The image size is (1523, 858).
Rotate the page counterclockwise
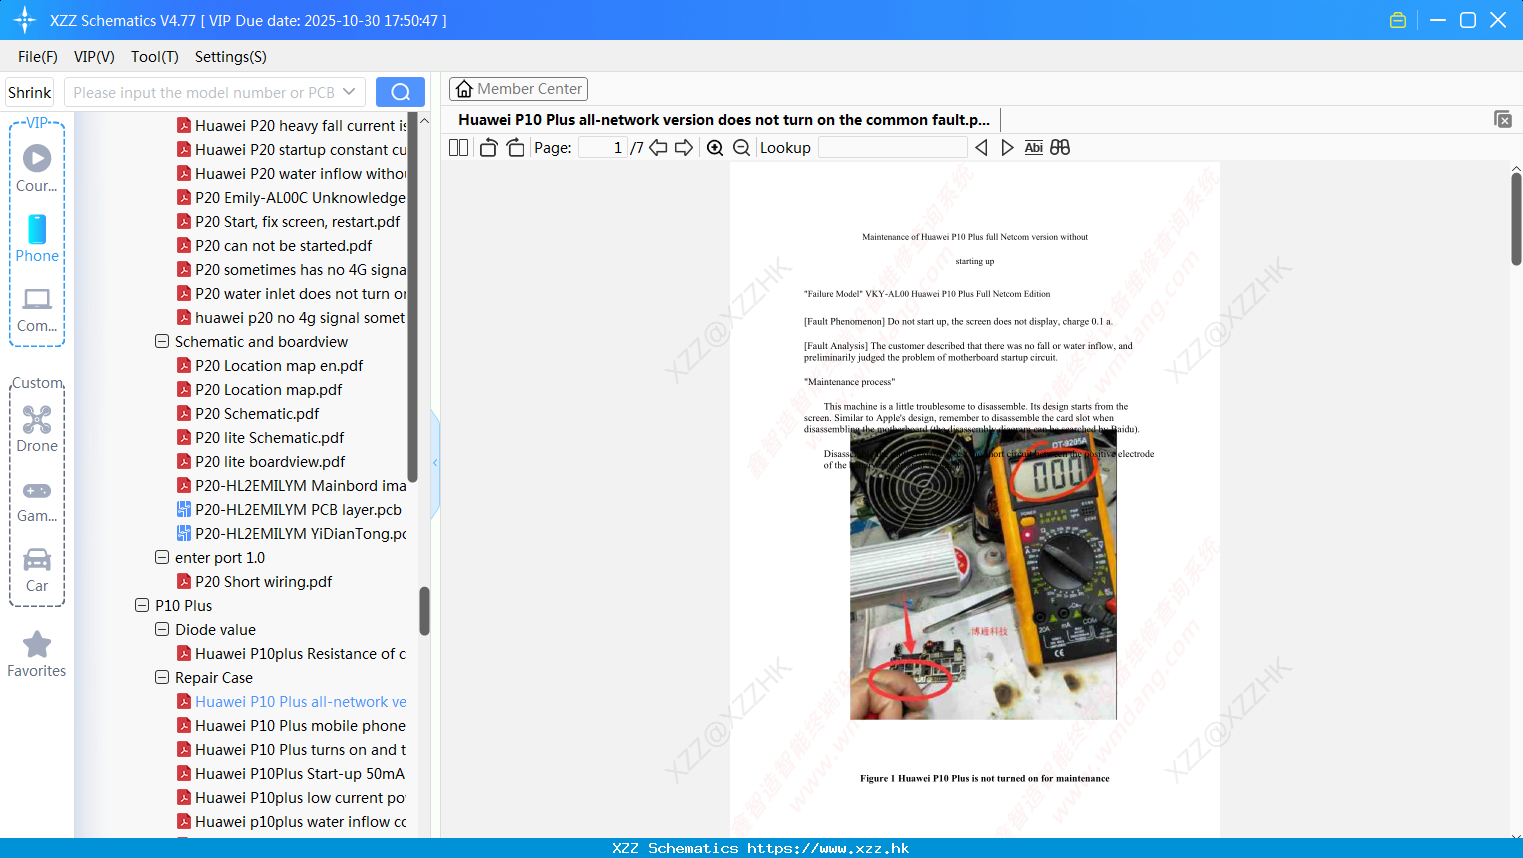click(x=488, y=147)
